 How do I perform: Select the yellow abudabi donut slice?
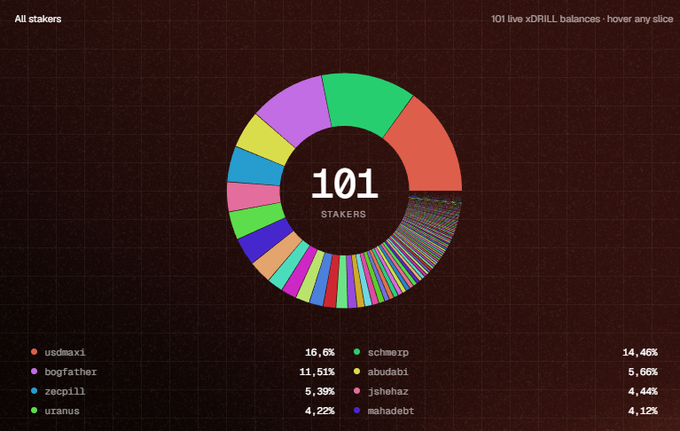point(263,140)
